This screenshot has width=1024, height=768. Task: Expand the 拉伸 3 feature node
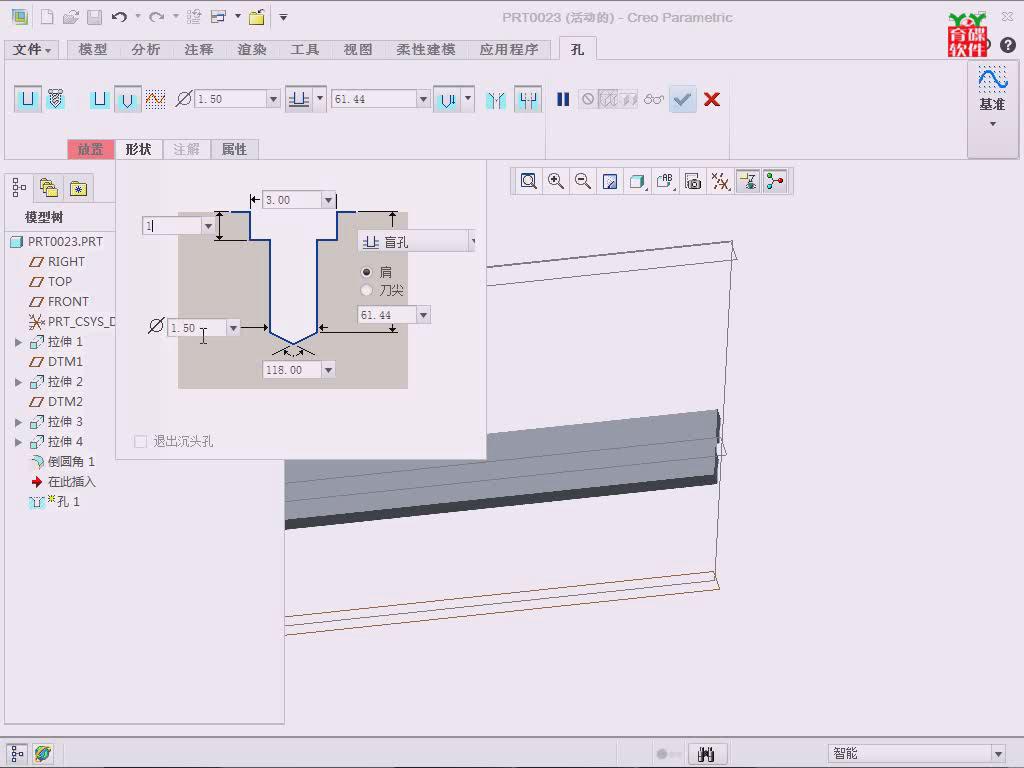click(x=18, y=422)
